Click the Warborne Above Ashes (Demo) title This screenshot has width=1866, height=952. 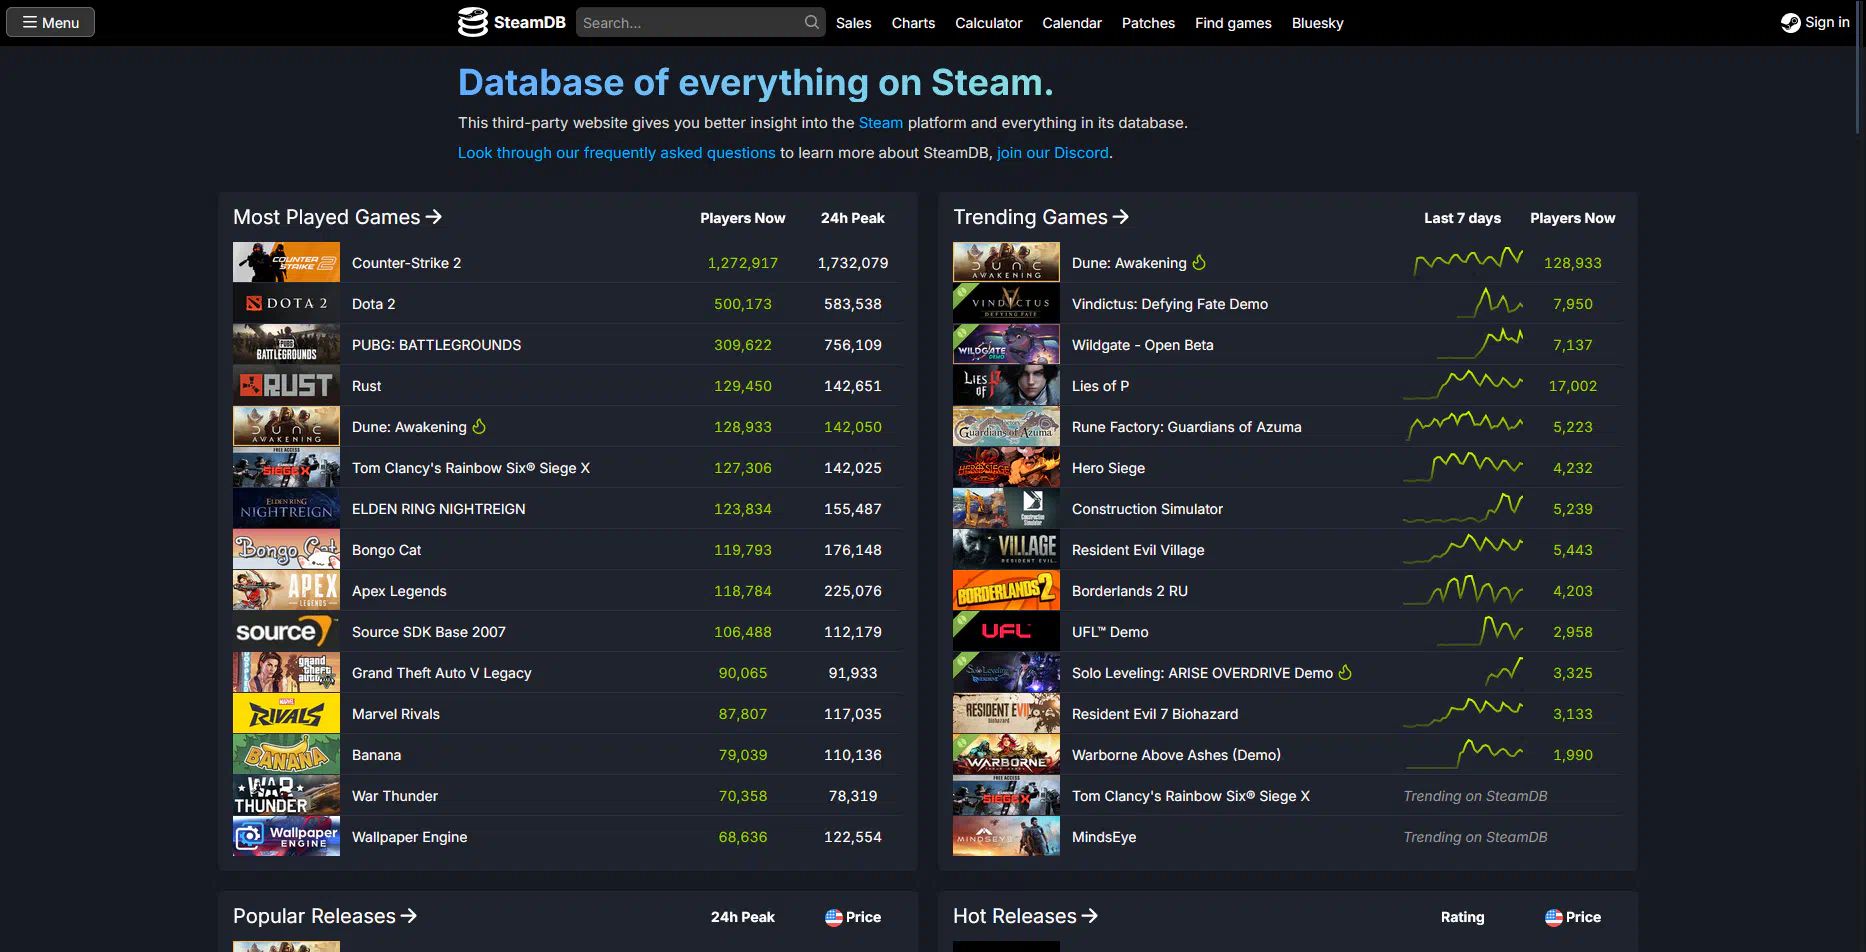click(1176, 755)
